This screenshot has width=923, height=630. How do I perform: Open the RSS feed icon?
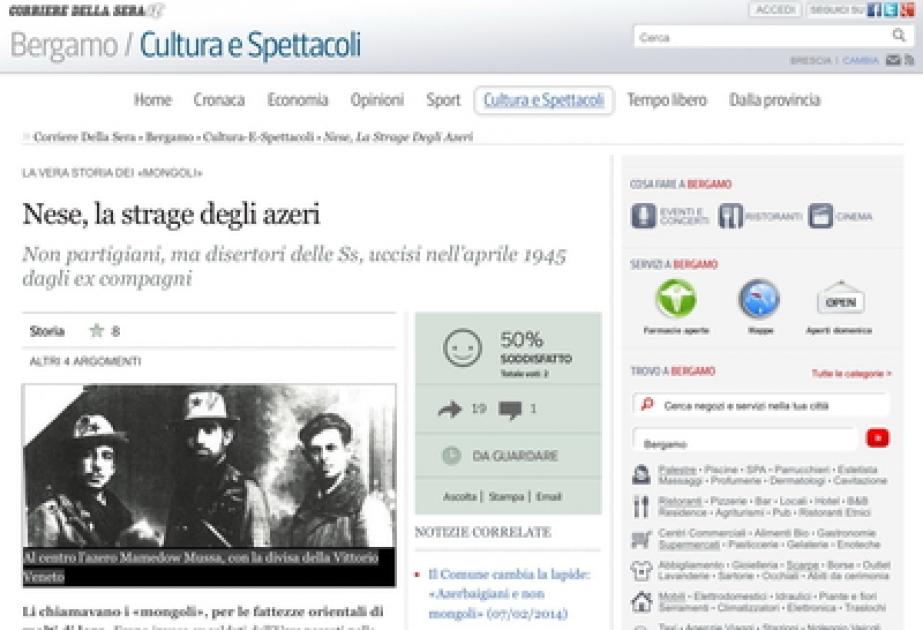pyautogui.click(x=909, y=60)
